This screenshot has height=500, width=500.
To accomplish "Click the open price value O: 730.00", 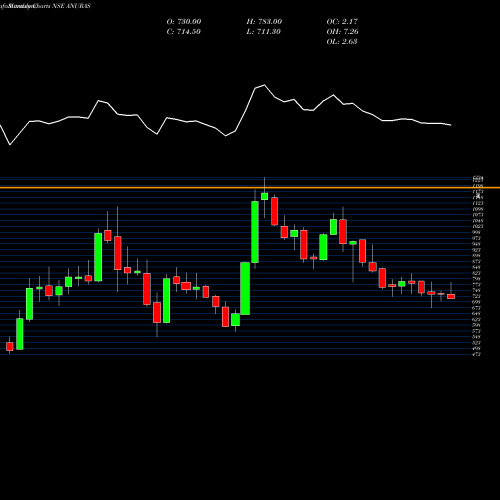I will coord(184,21).
